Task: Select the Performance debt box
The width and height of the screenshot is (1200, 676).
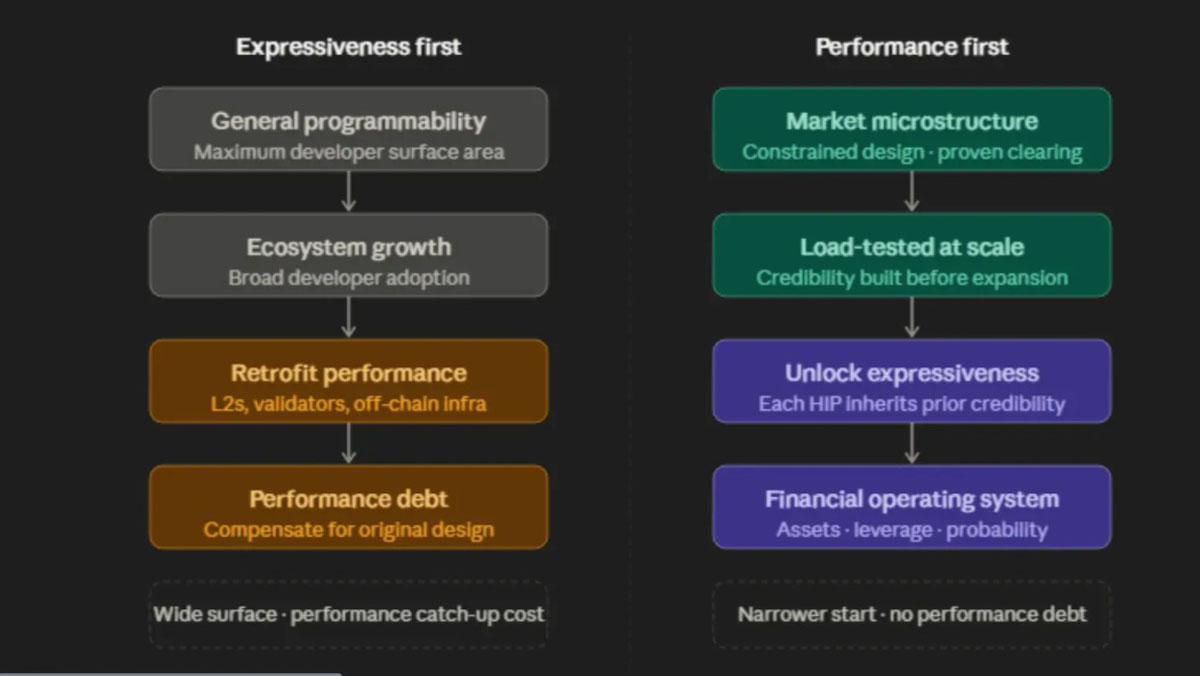Action: [348, 507]
